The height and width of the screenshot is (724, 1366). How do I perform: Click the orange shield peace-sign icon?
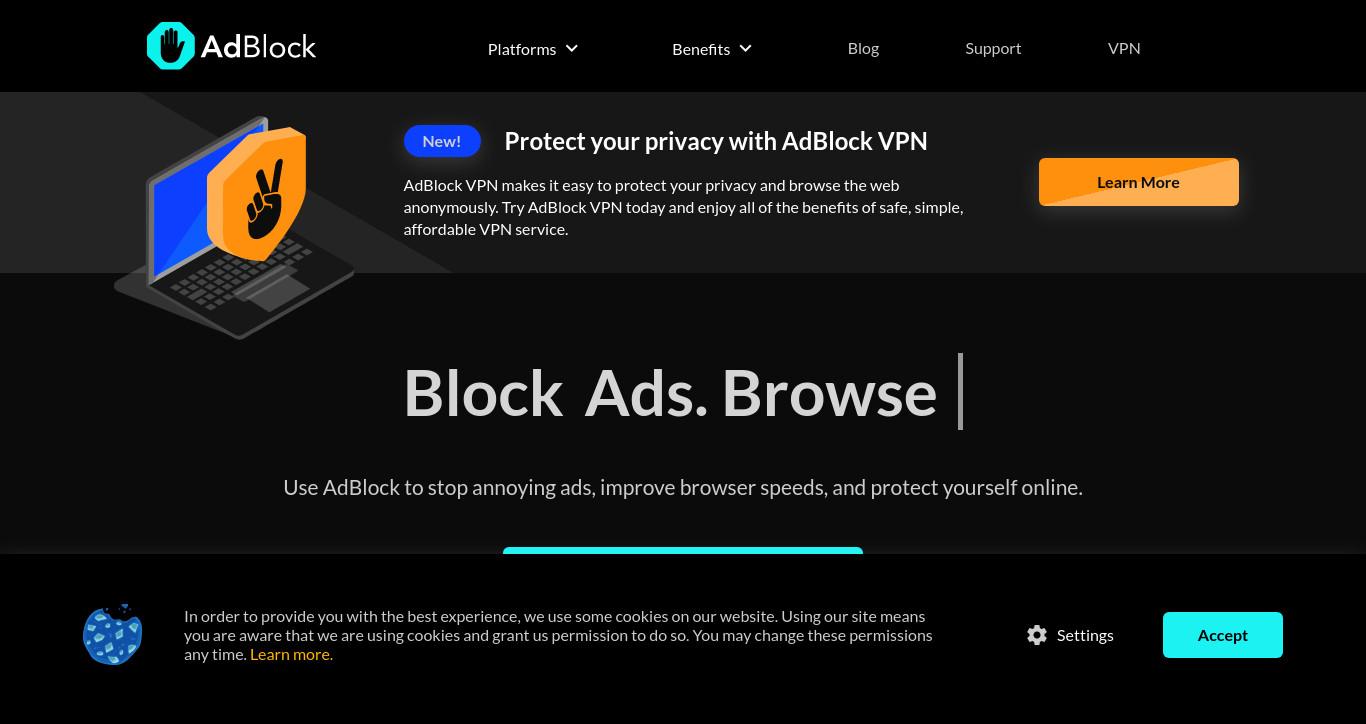256,193
